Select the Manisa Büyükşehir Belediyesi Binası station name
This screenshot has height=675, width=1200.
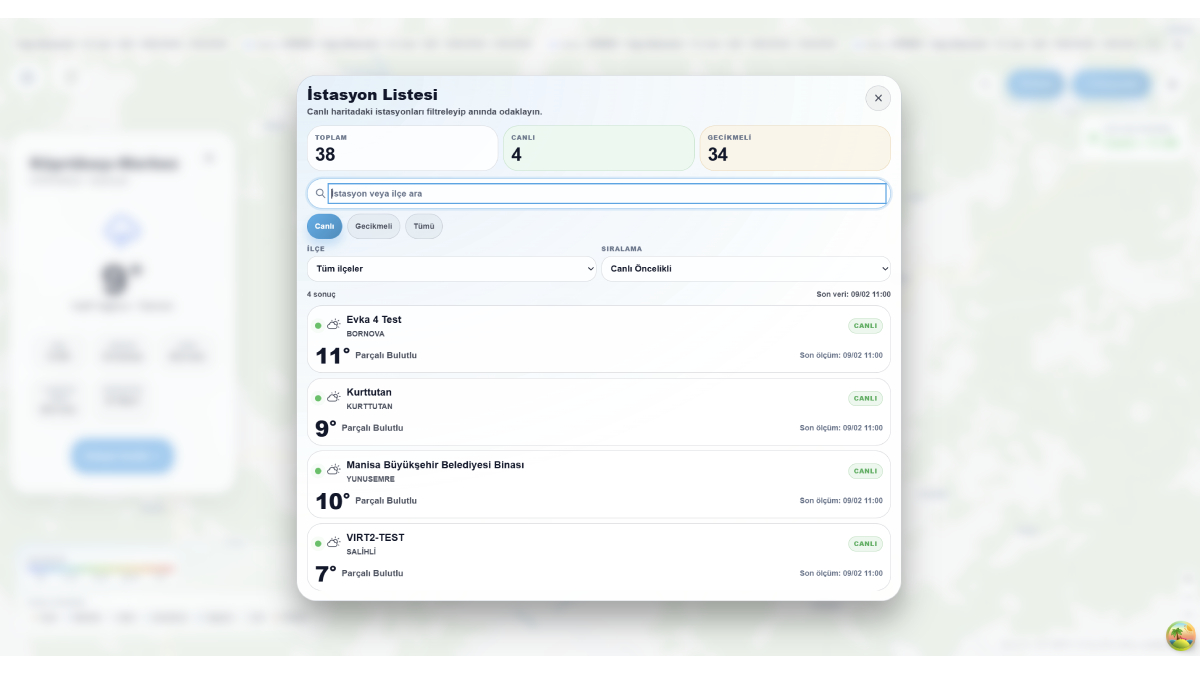(435, 465)
